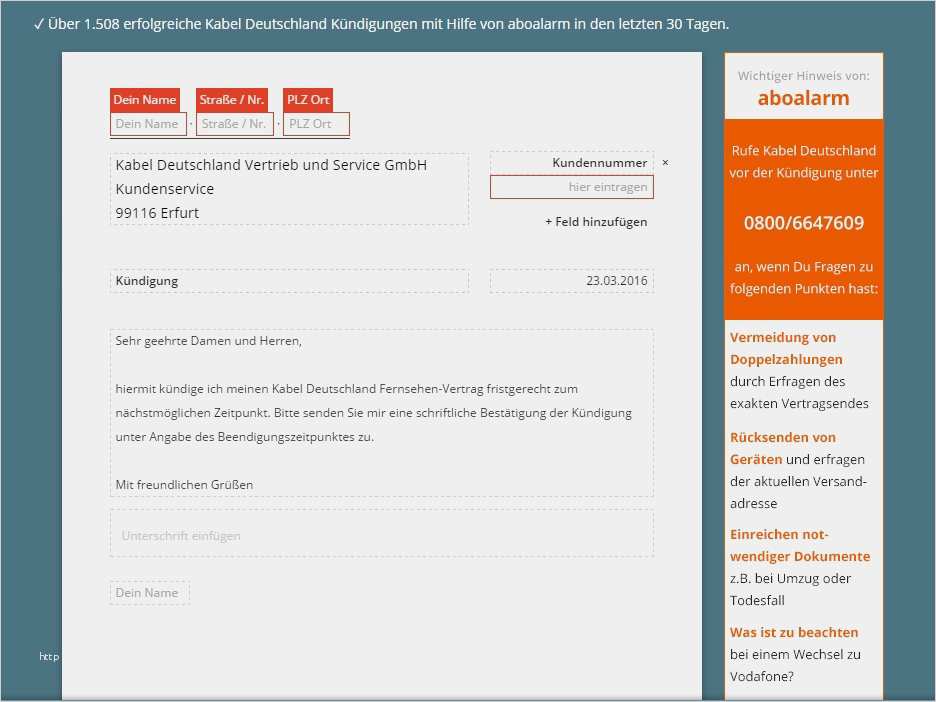Open 'Was ist zu beachten' hint
Viewport: 936px width, 702px height.
(x=794, y=632)
